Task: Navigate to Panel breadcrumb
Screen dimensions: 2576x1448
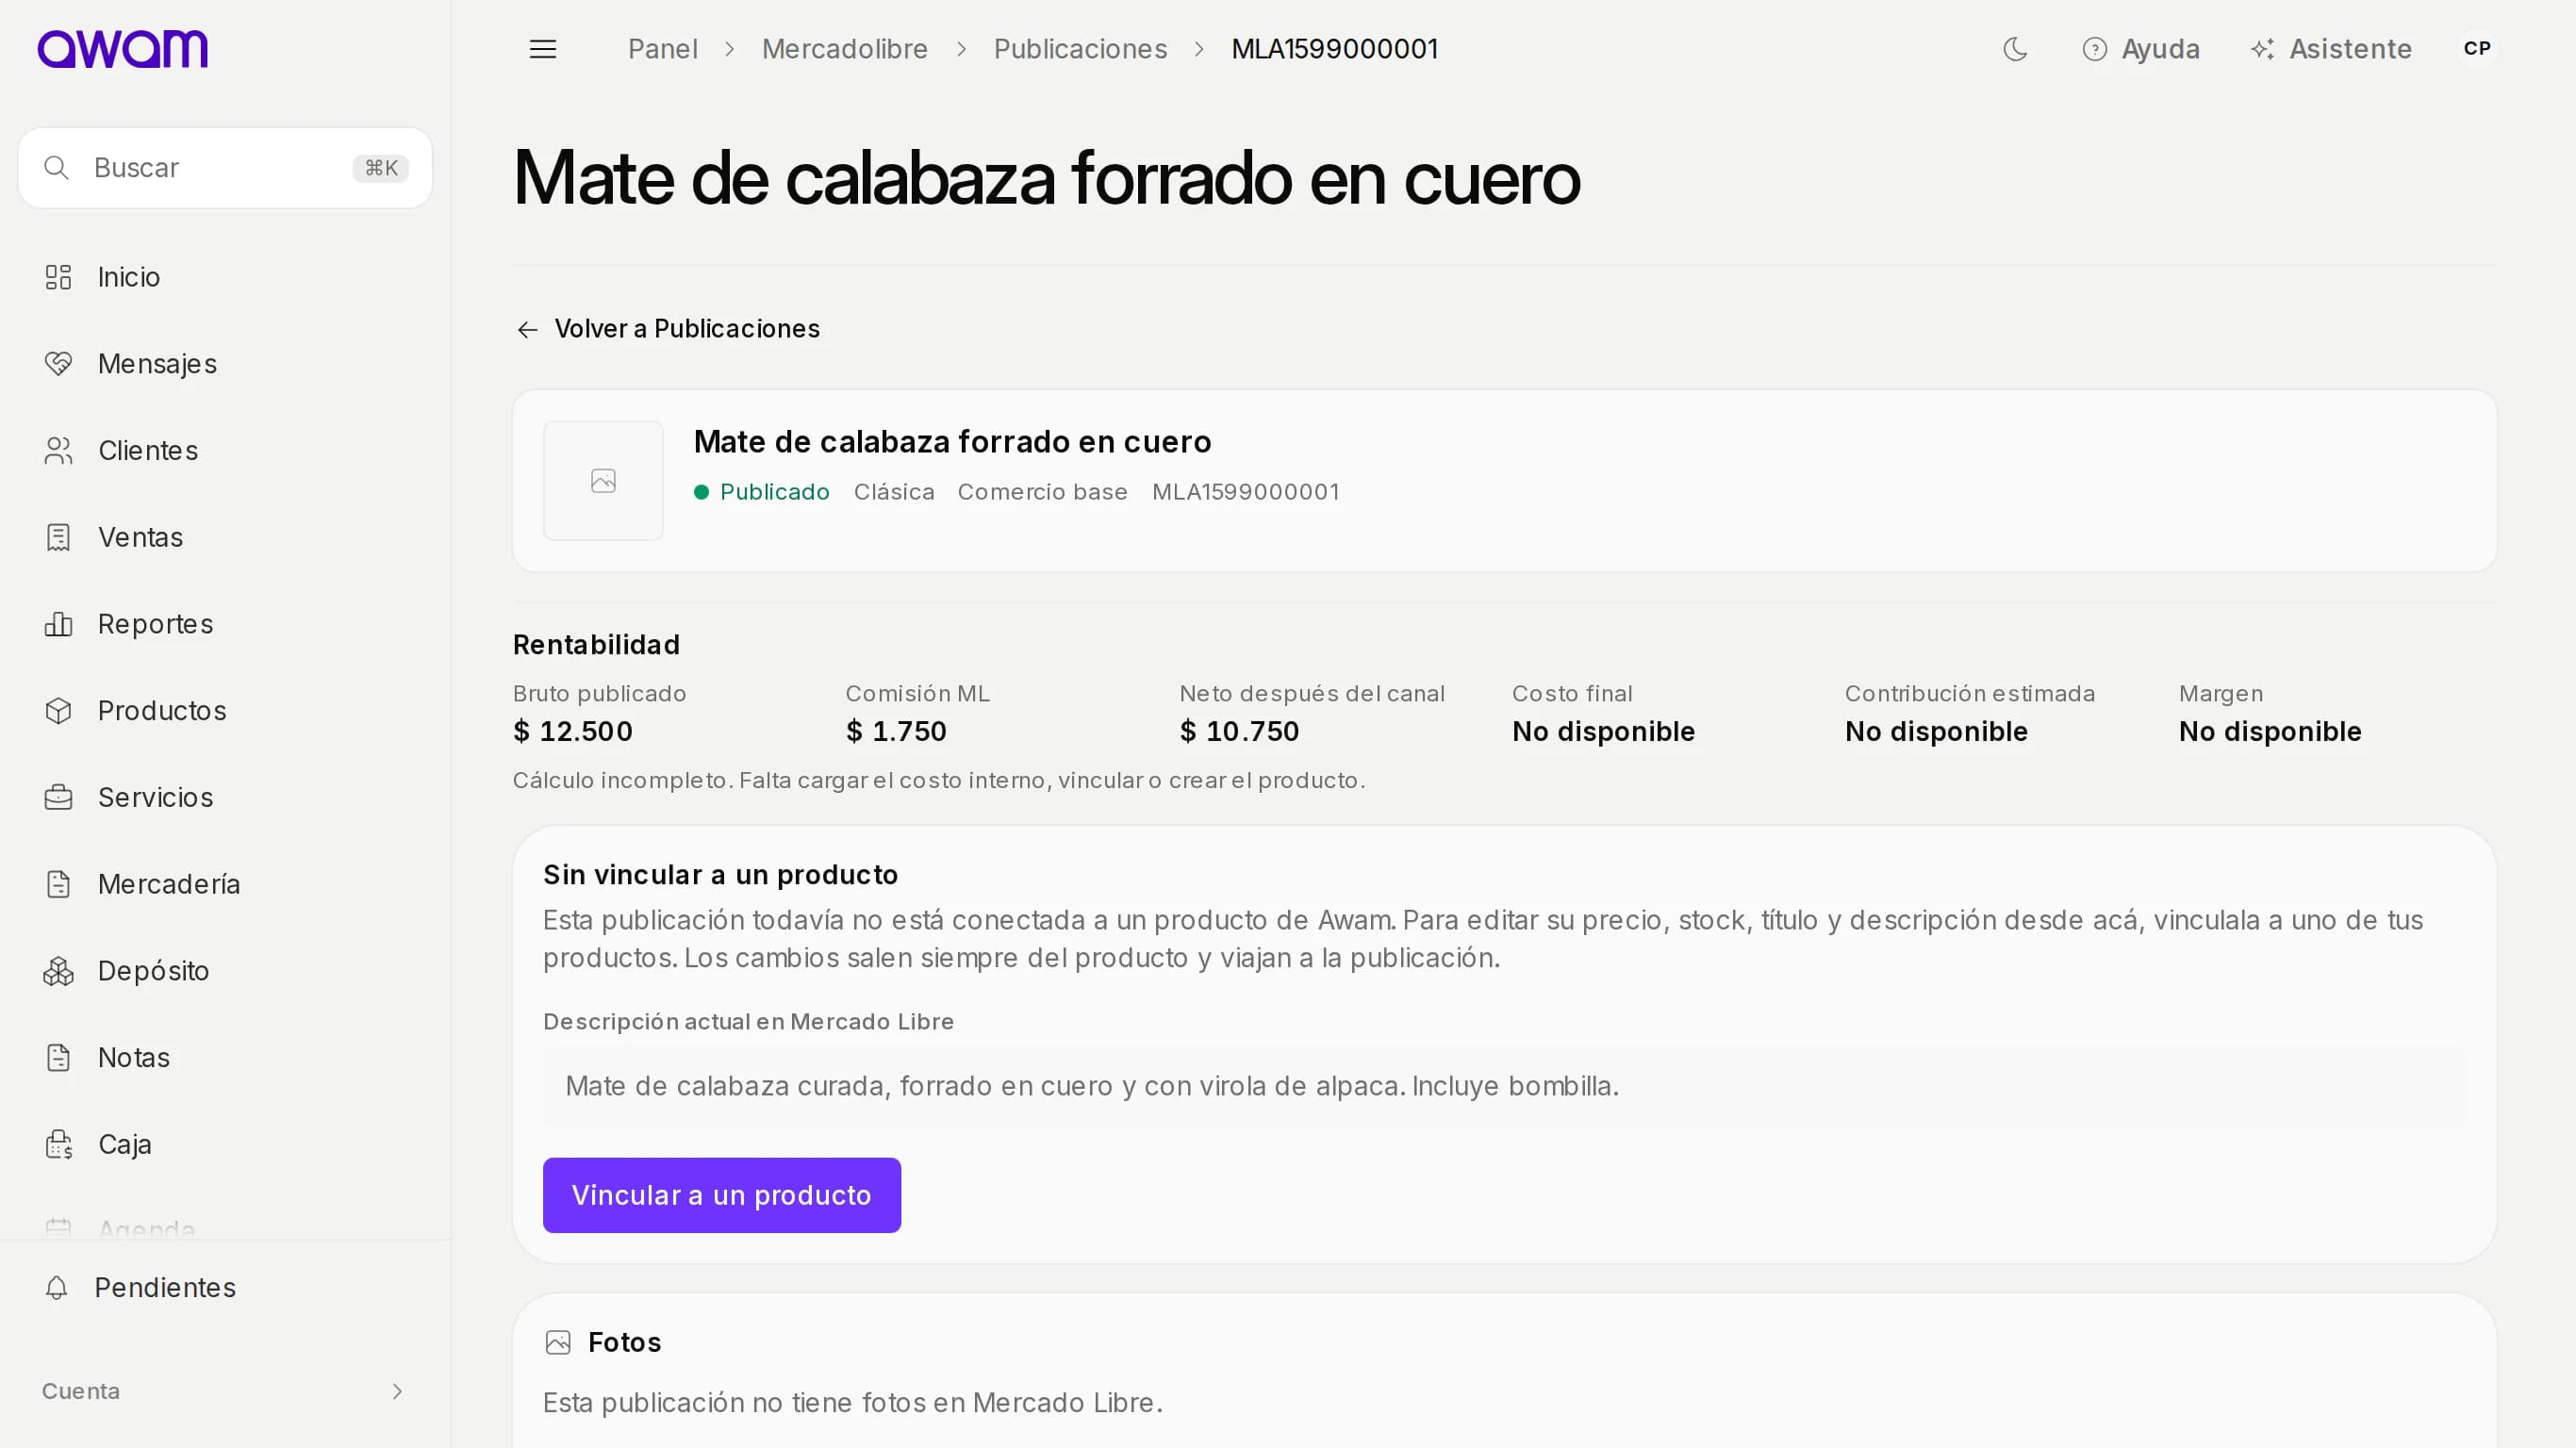Action: (x=662, y=49)
